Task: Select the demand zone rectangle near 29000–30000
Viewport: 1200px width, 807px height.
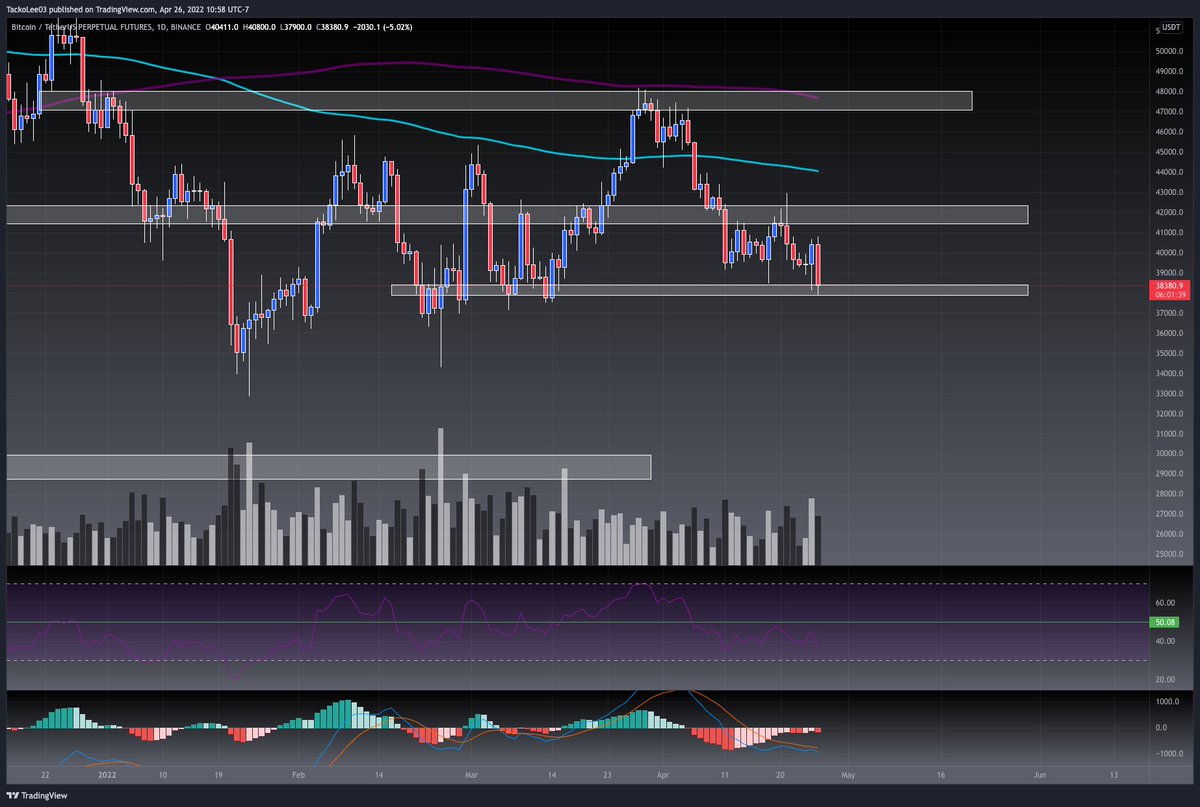Action: [328, 467]
